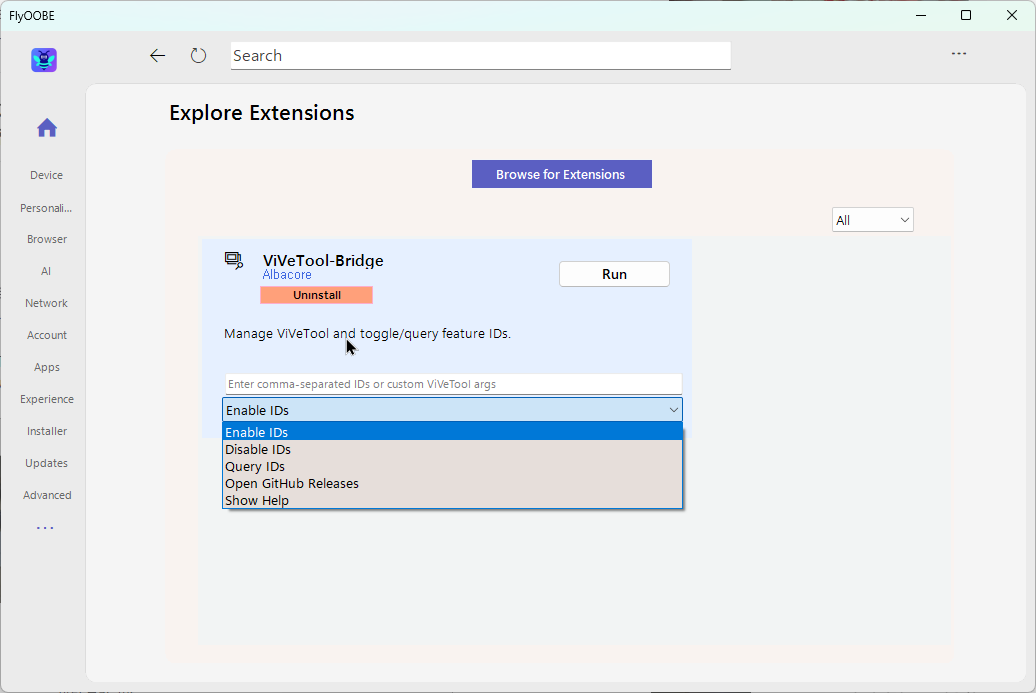Viewport: 1036px width, 693px height.
Task: Collapse the Enable IDs combo box
Action: click(x=453, y=410)
